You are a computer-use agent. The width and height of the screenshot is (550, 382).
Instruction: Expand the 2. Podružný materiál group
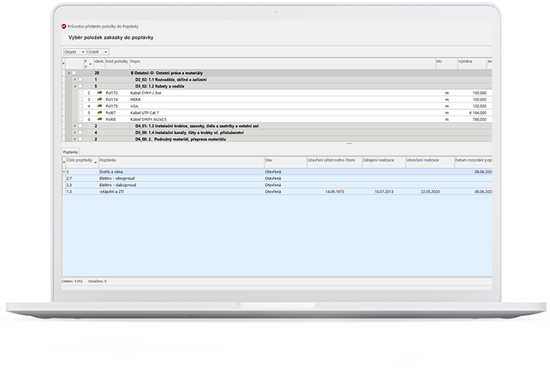75,139
